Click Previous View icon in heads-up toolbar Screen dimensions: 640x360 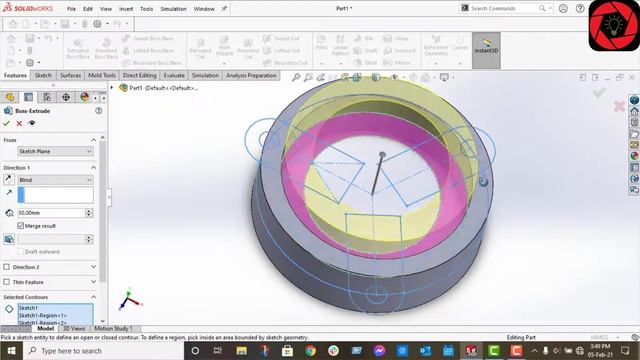pyautogui.click(x=321, y=77)
